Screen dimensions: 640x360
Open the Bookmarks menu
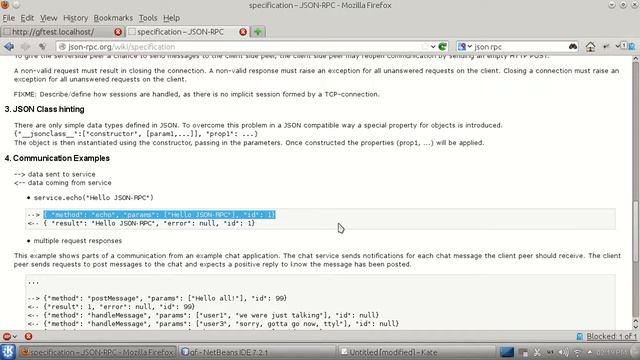pos(113,18)
